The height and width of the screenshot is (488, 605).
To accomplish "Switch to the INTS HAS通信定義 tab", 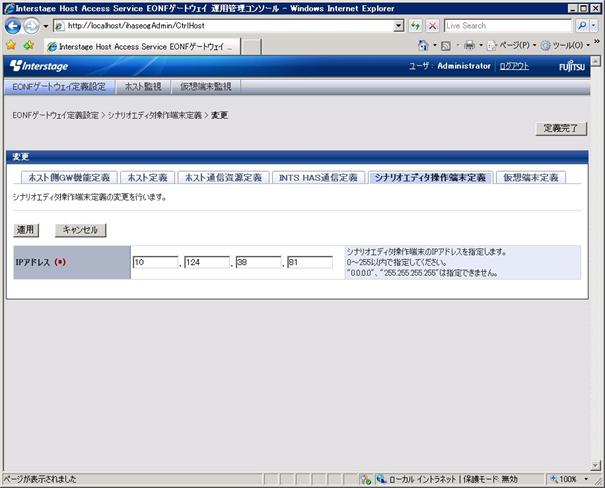I will (318, 177).
